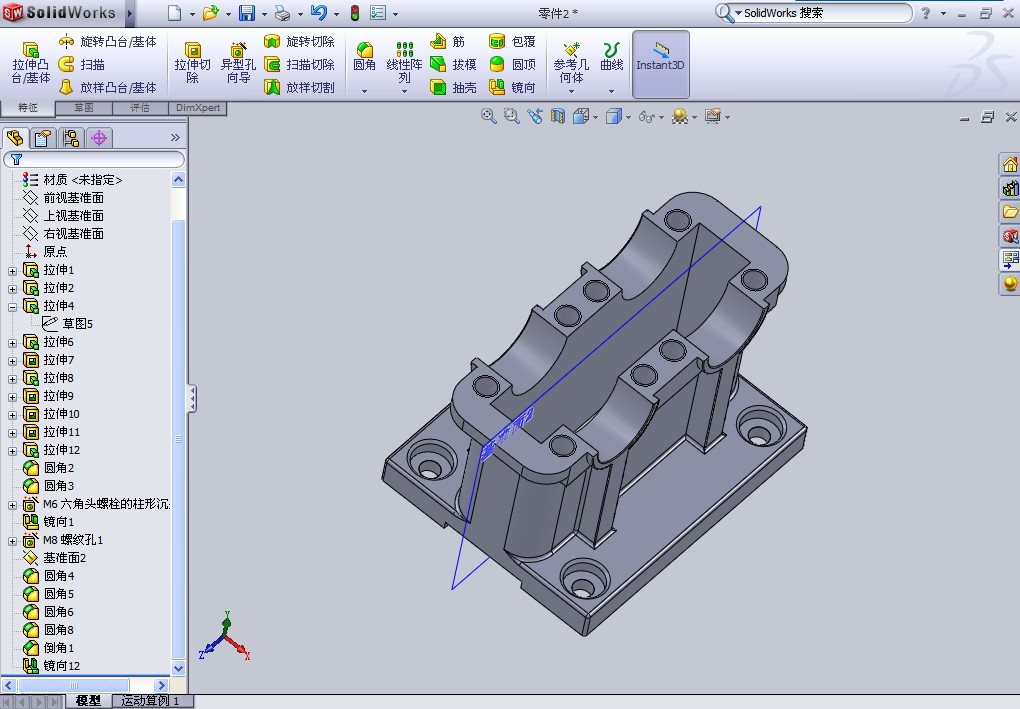Open the DimXpertManager panel tab
The image size is (1020, 709).
pyautogui.click(x=99, y=138)
